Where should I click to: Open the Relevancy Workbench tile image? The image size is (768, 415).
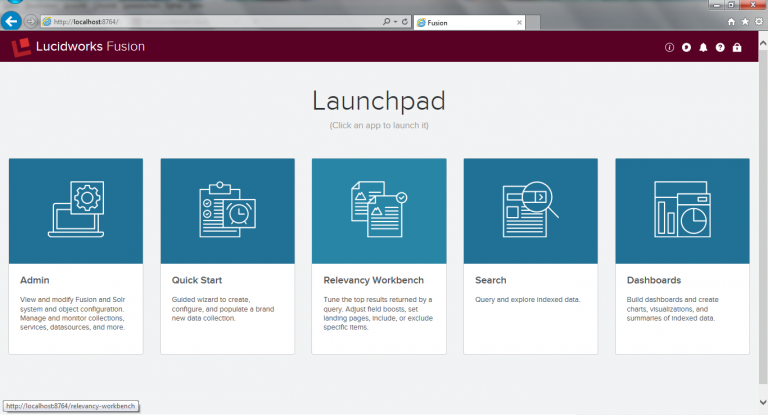point(379,210)
